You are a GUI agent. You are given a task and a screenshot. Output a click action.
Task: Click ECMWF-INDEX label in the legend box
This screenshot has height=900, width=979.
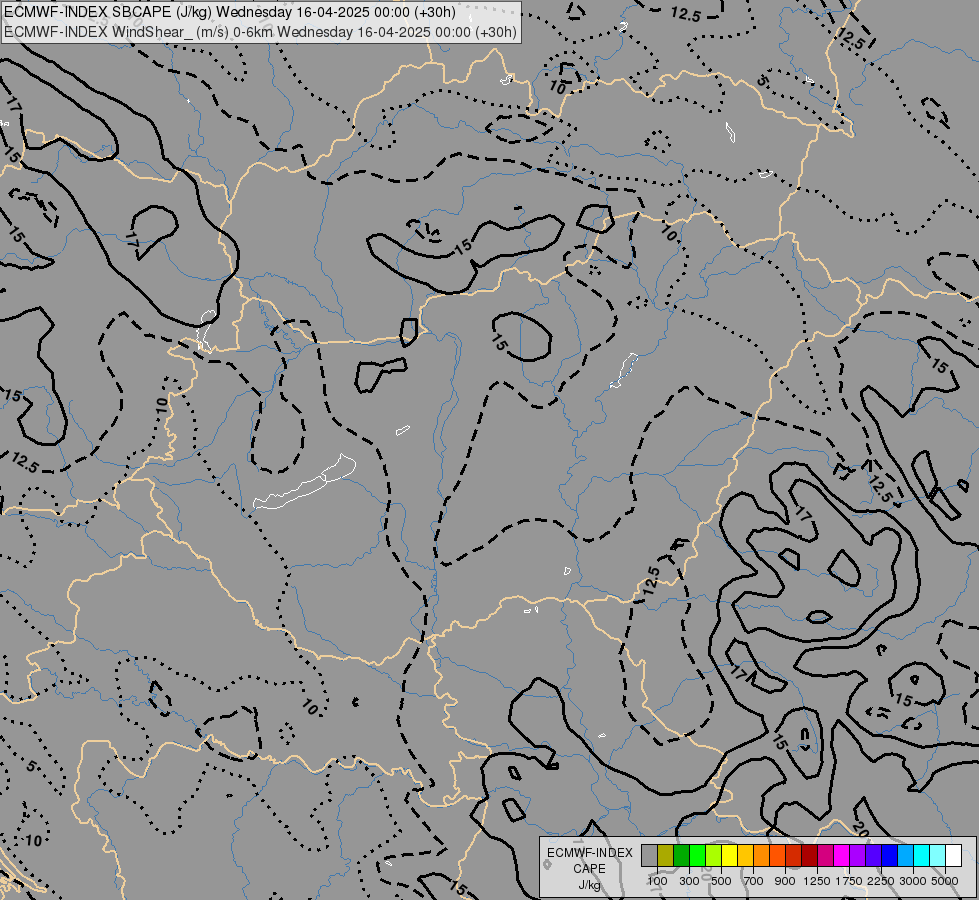590,853
